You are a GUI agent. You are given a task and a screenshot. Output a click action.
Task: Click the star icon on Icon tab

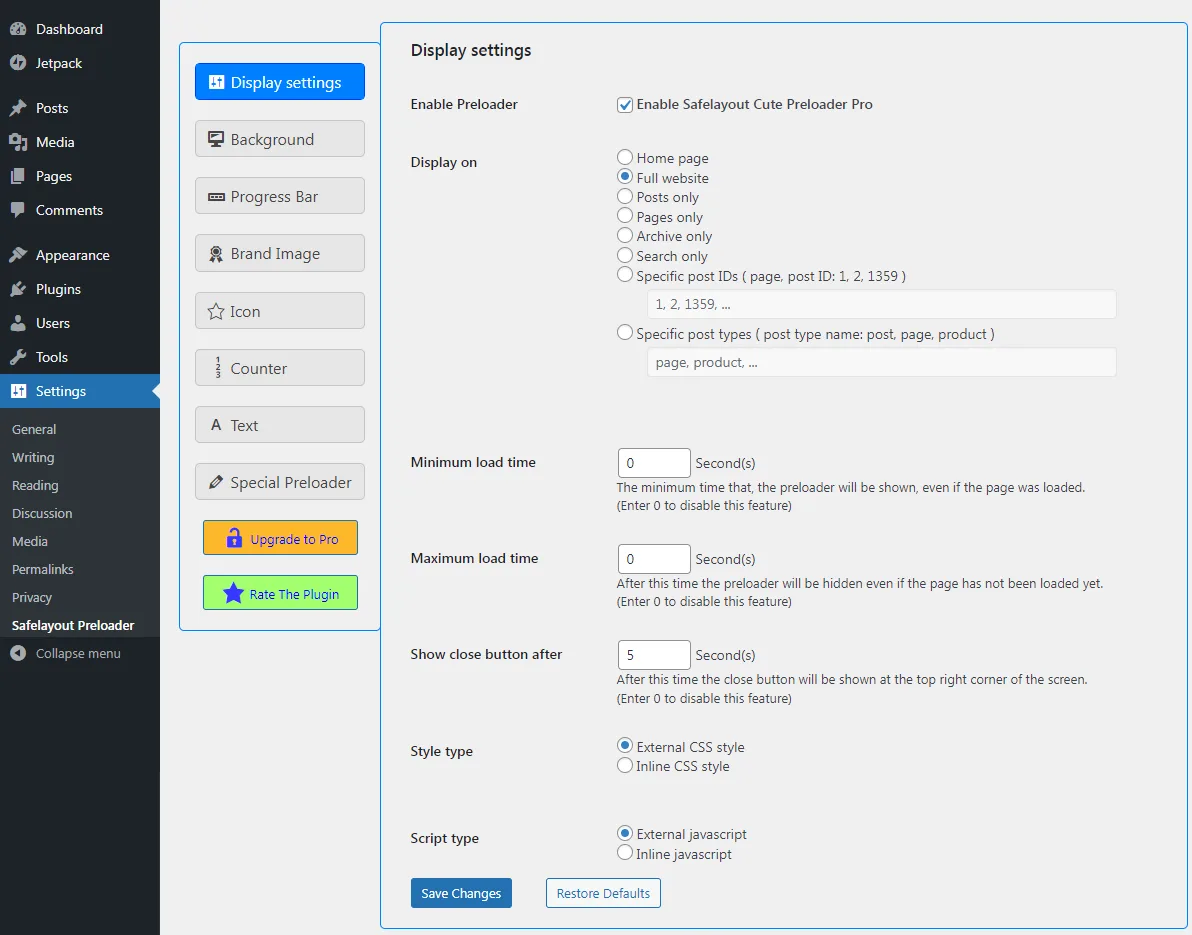pyautogui.click(x=216, y=312)
